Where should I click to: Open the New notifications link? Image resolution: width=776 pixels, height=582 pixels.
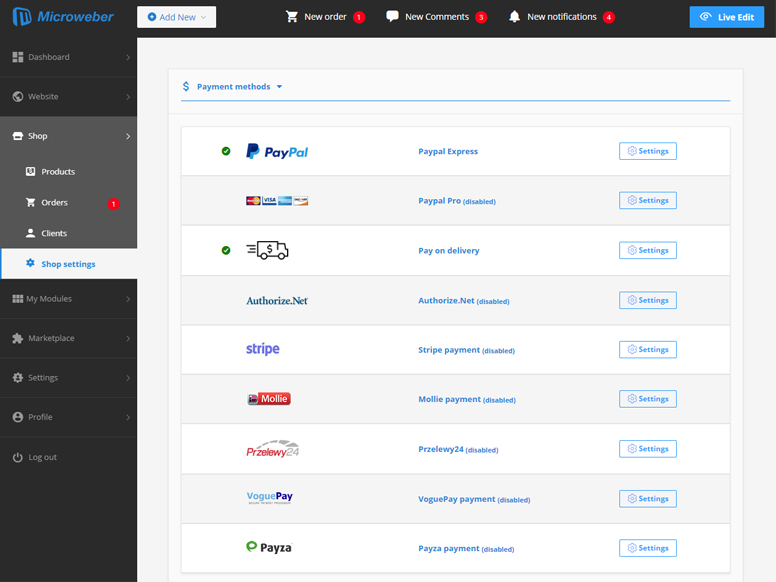(562, 17)
